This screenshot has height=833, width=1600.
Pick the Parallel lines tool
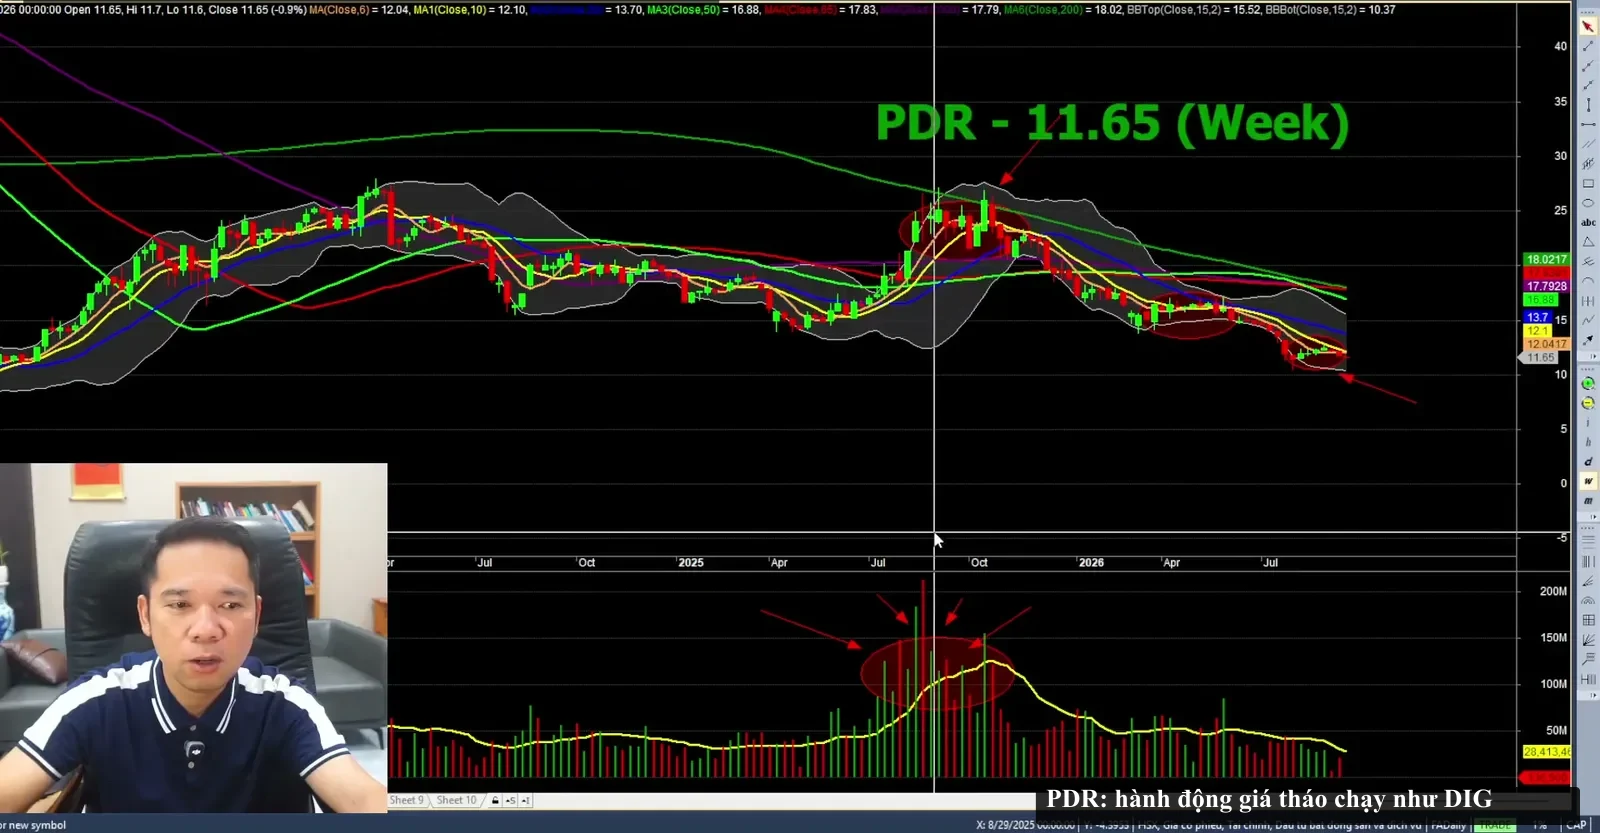click(1588, 144)
